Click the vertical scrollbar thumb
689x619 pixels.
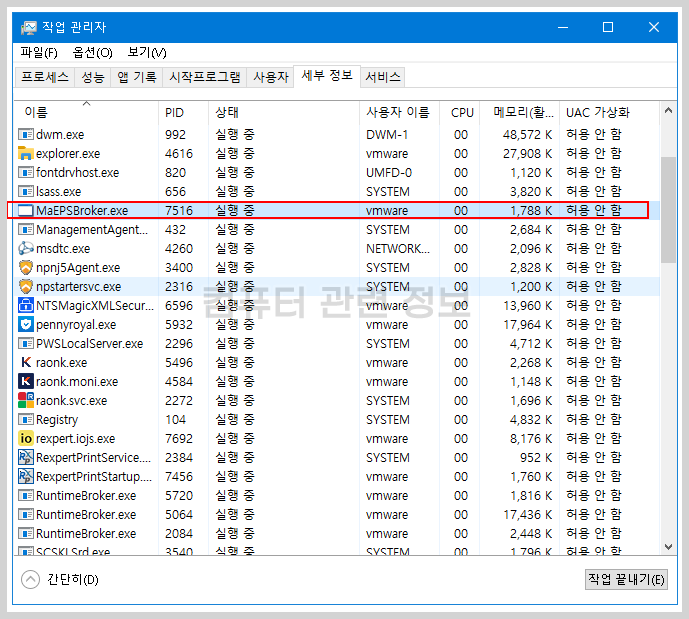coord(668,210)
